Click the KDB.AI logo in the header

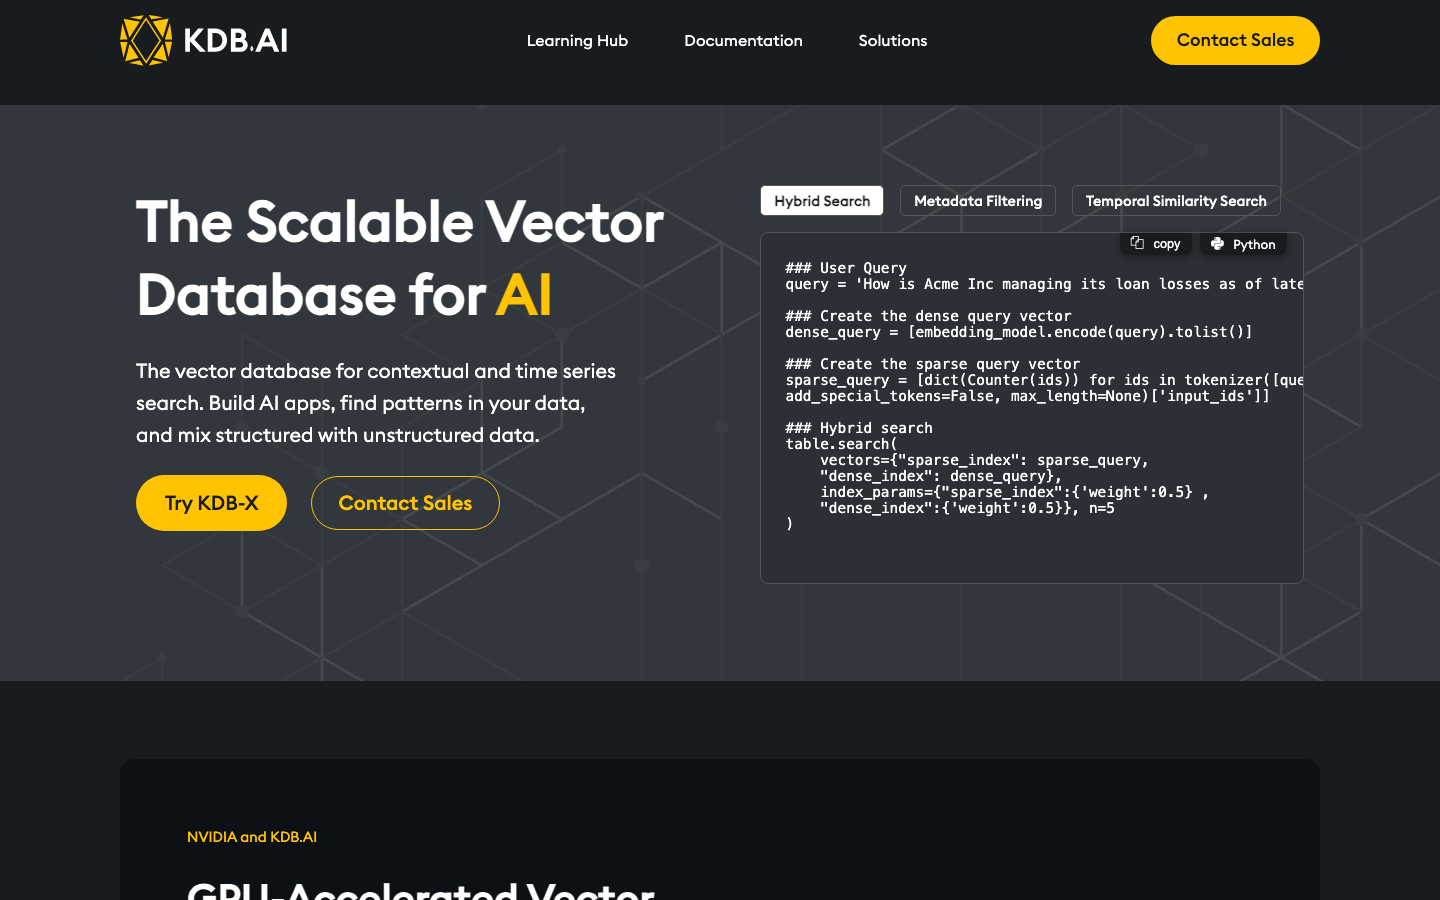(204, 40)
